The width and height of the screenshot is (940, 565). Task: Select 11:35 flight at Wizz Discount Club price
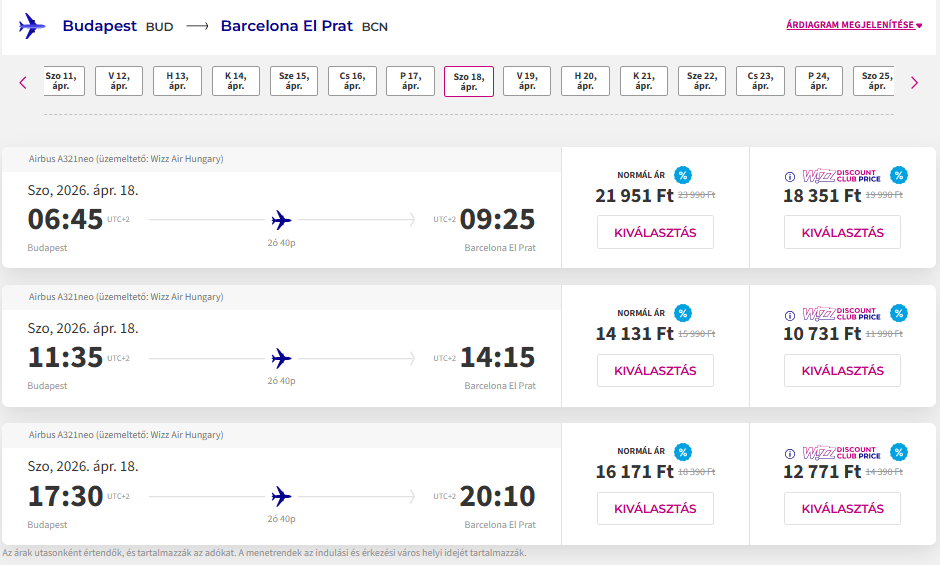(x=842, y=371)
